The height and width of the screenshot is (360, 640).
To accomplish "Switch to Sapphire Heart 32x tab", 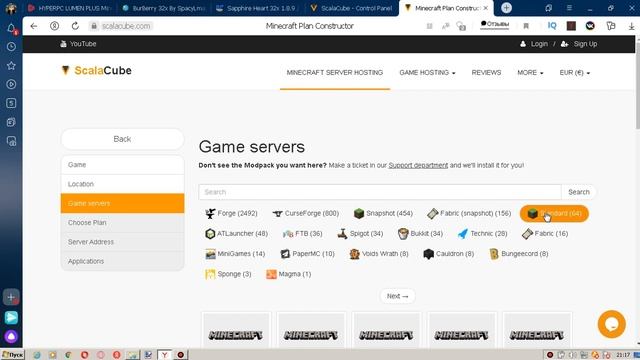I will (x=257, y=8).
